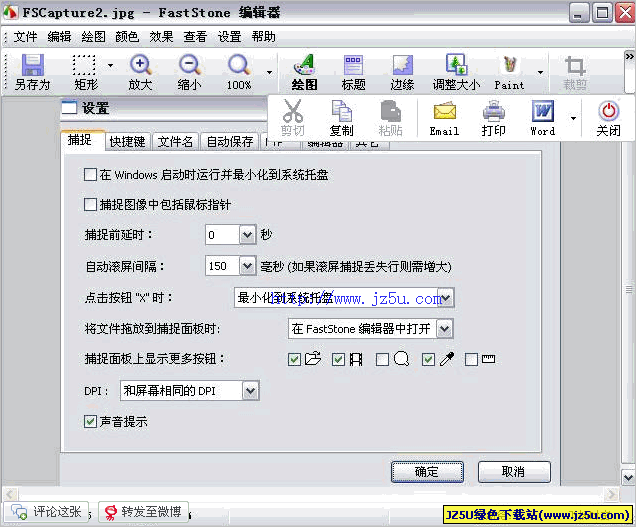Click the 打印 print icon
The width and height of the screenshot is (636, 527).
[x=494, y=117]
